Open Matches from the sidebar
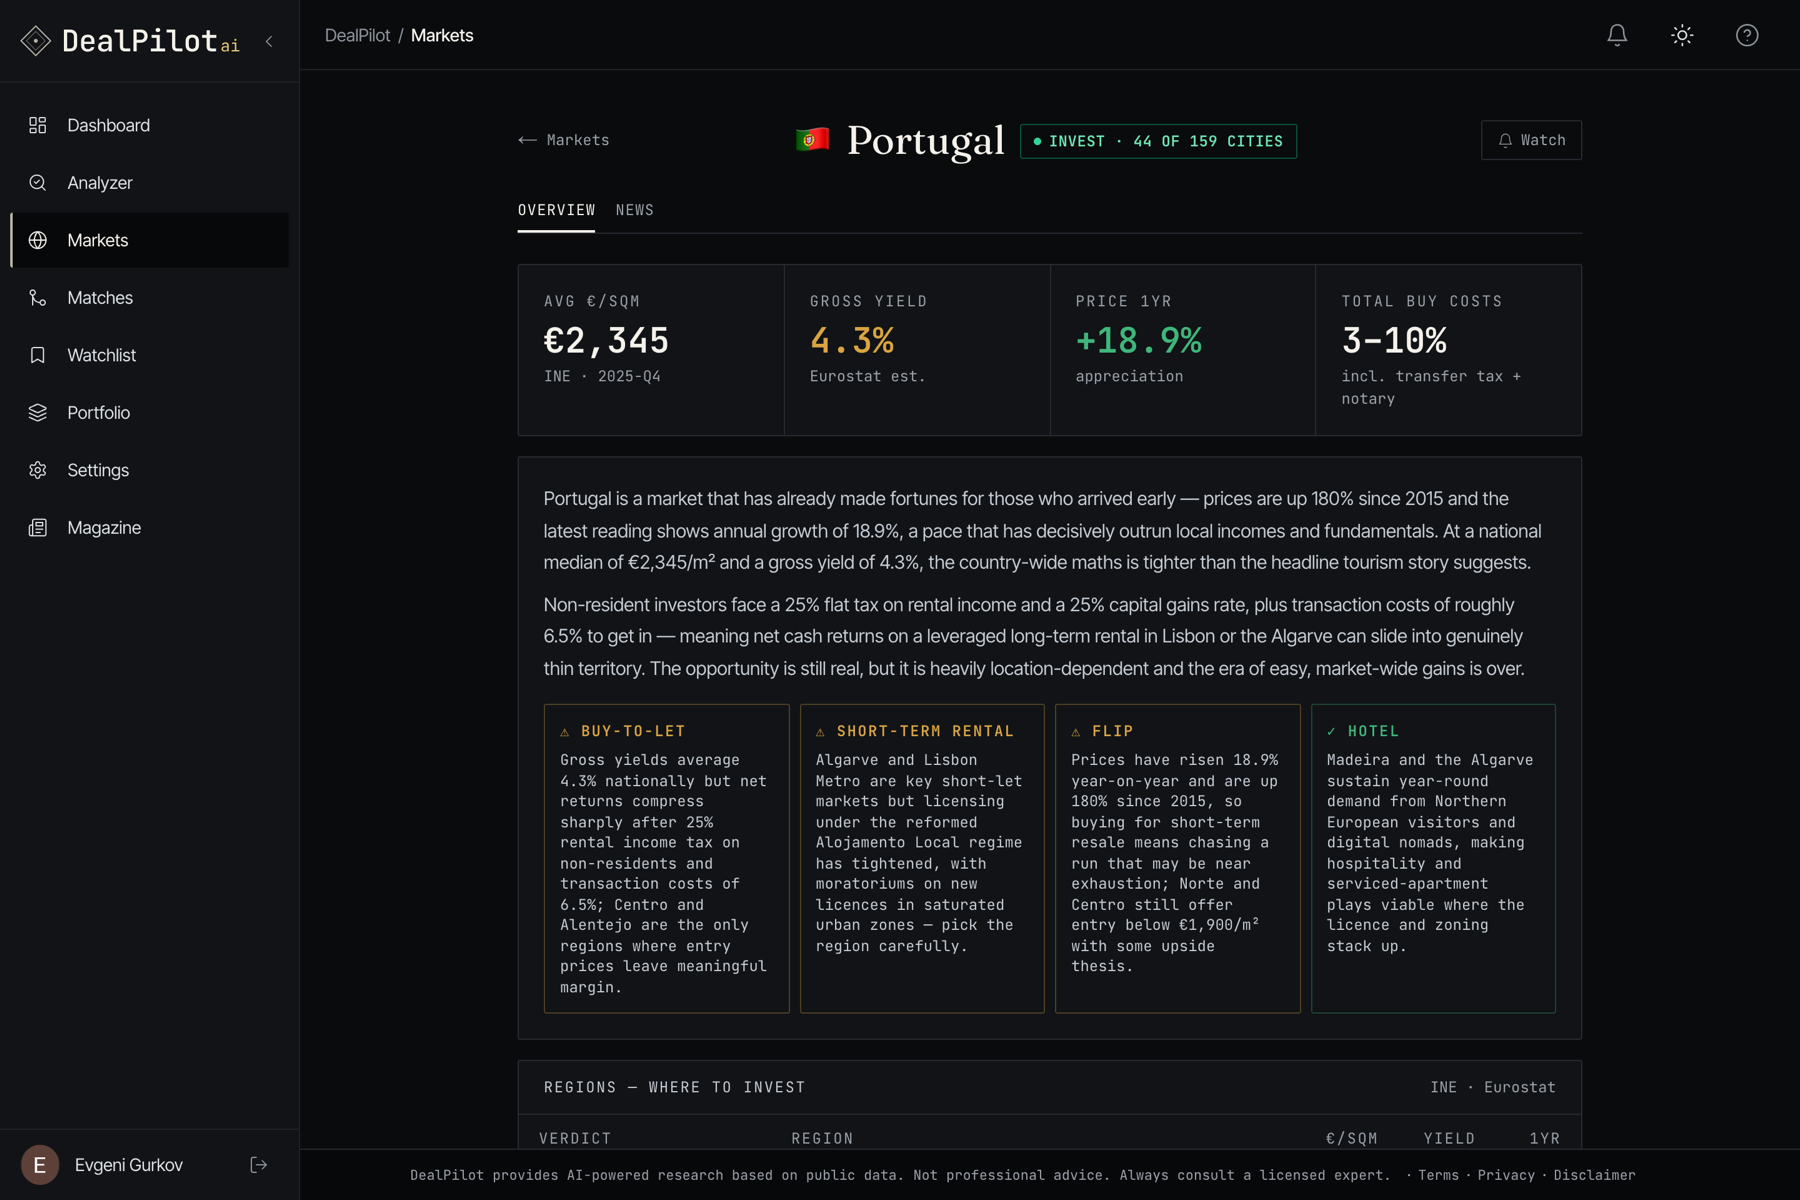The height and width of the screenshot is (1200, 1800). pyautogui.click(x=150, y=298)
